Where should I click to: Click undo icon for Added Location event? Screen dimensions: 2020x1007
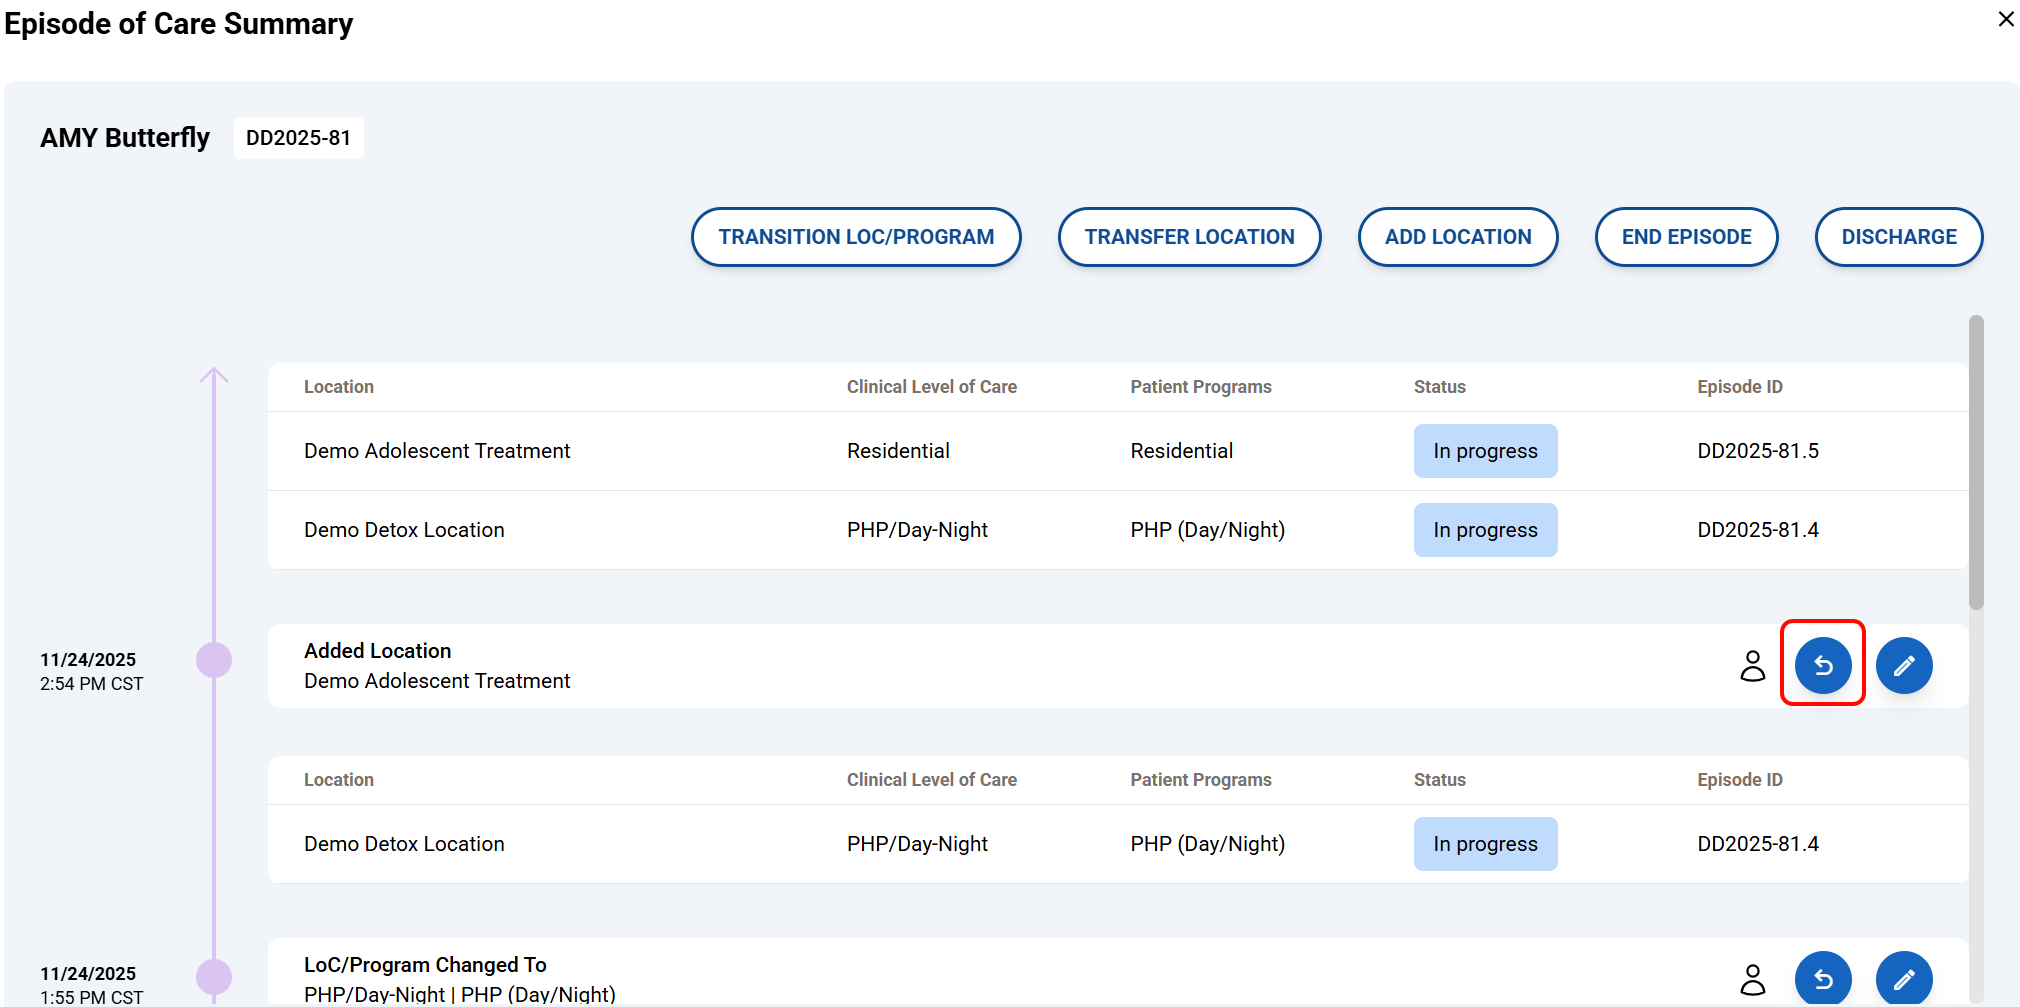[1822, 665]
